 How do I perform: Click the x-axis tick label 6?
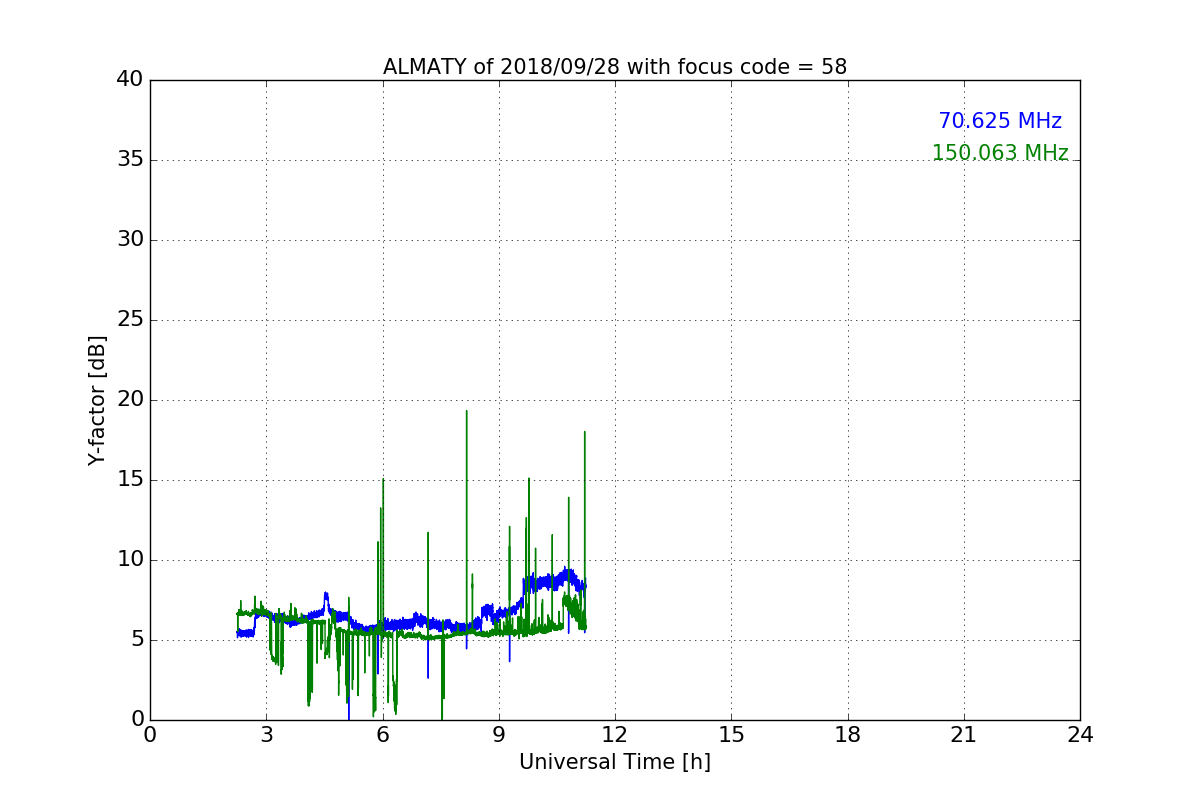(383, 735)
